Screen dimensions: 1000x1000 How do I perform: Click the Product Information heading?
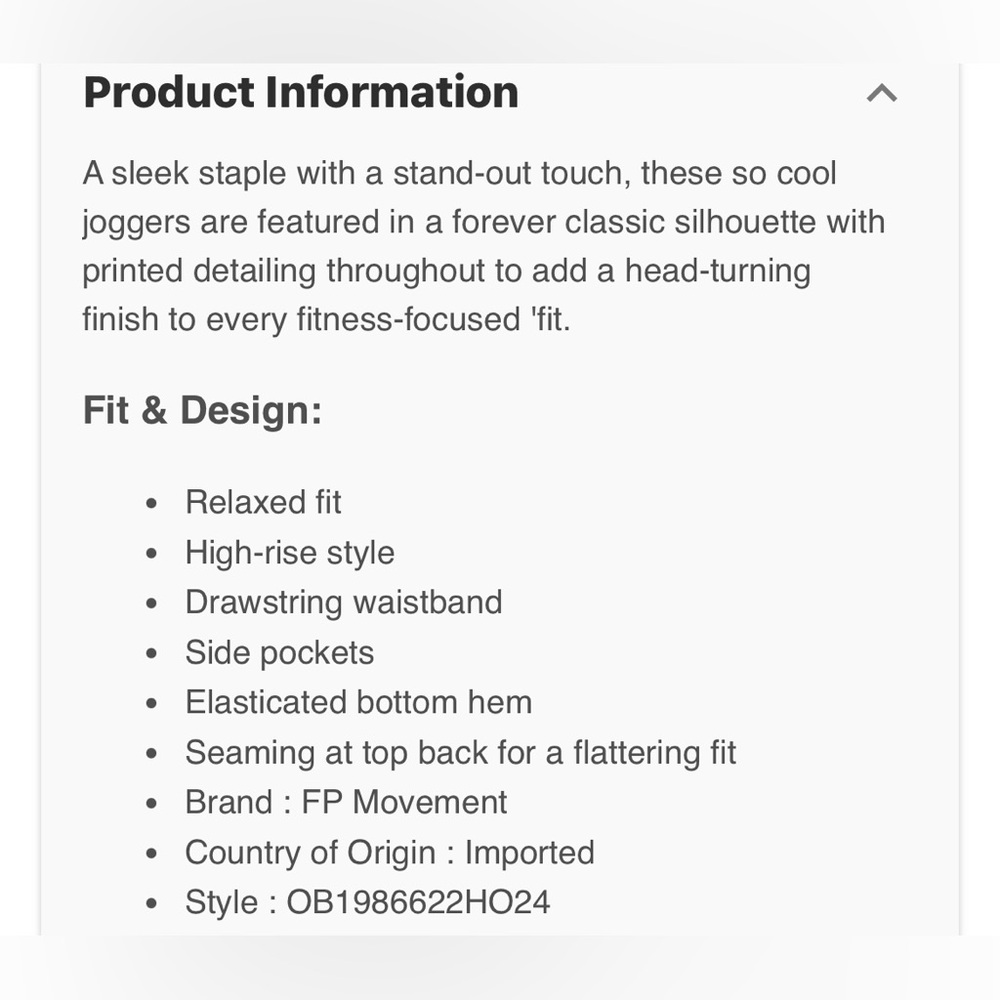[300, 92]
